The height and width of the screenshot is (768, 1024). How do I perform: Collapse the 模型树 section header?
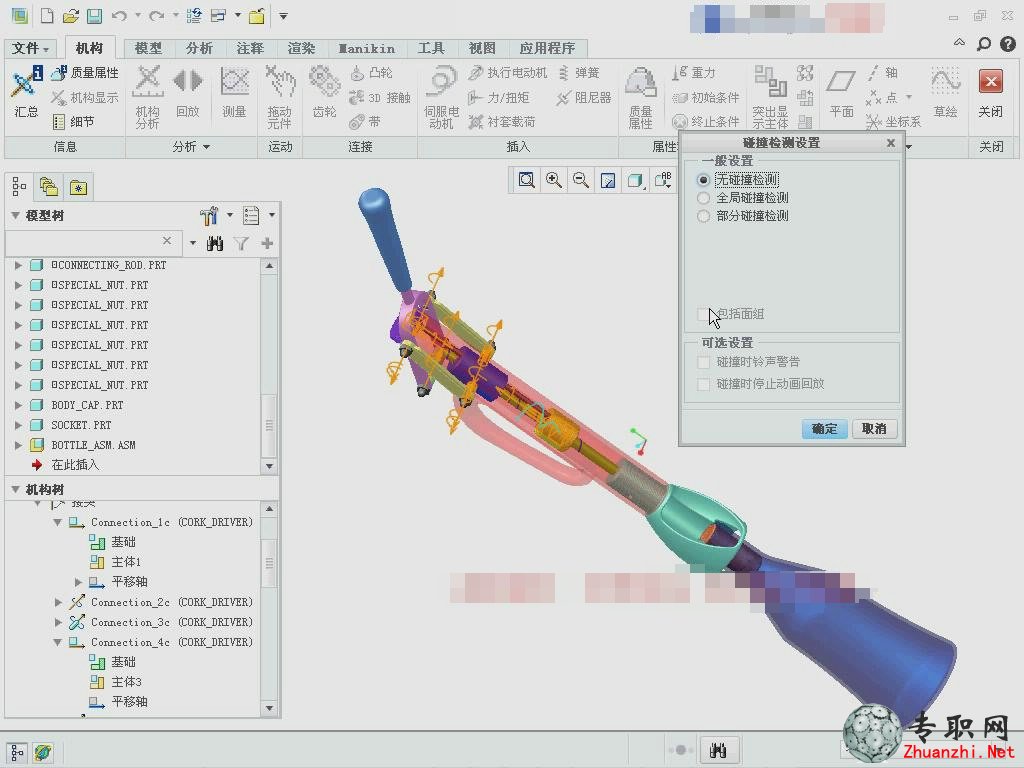[x=15, y=216]
